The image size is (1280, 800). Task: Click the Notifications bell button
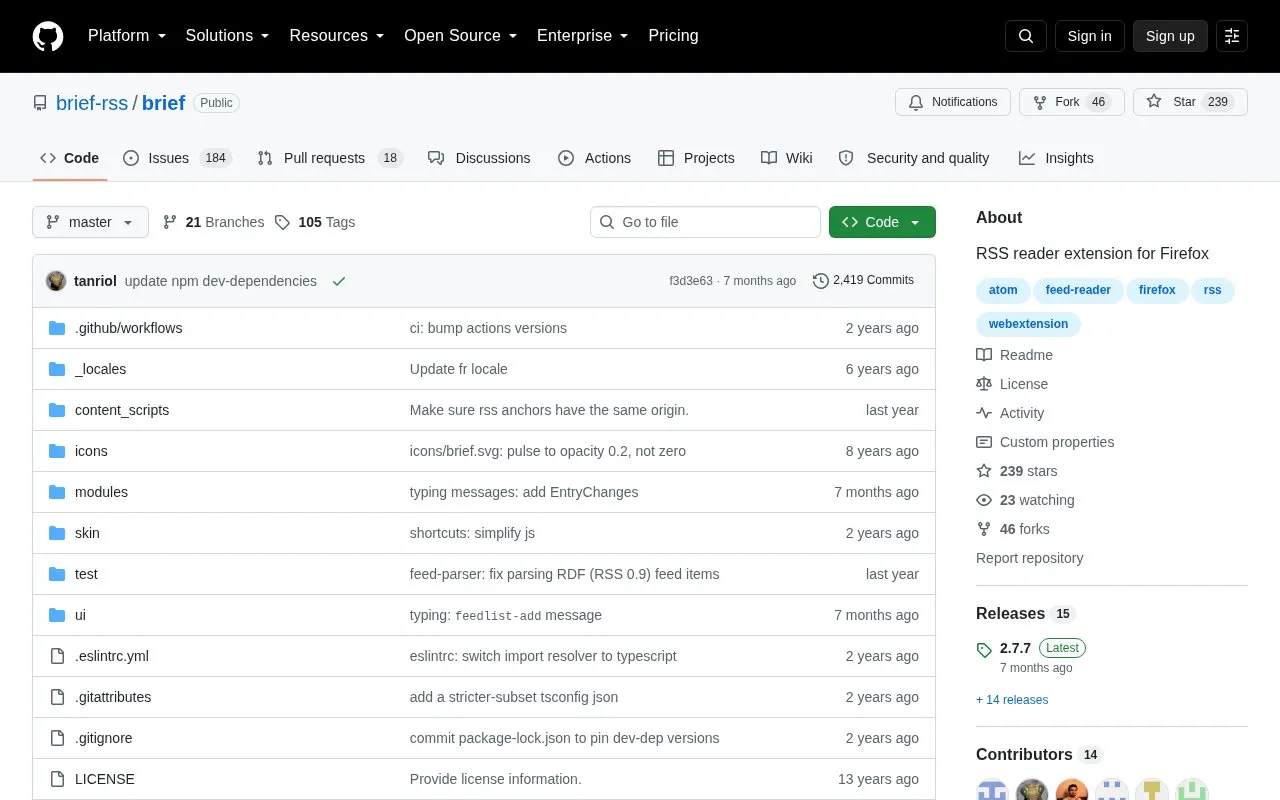[x=953, y=102]
